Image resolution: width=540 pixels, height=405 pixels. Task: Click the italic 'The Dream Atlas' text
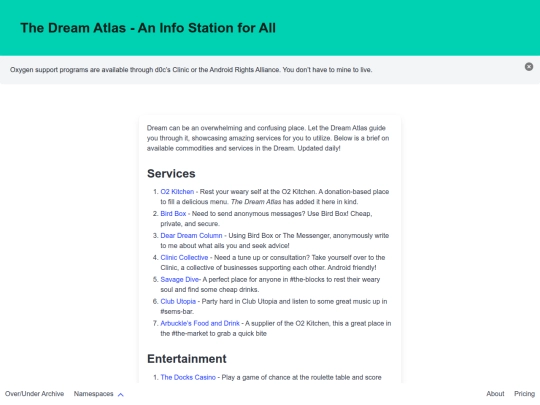pyautogui.click(x=256, y=202)
